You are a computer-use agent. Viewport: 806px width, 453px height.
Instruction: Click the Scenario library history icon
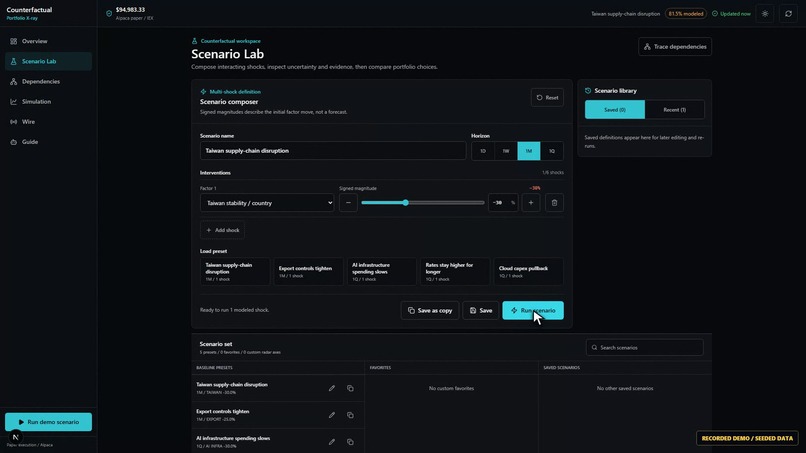click(588, 90)
